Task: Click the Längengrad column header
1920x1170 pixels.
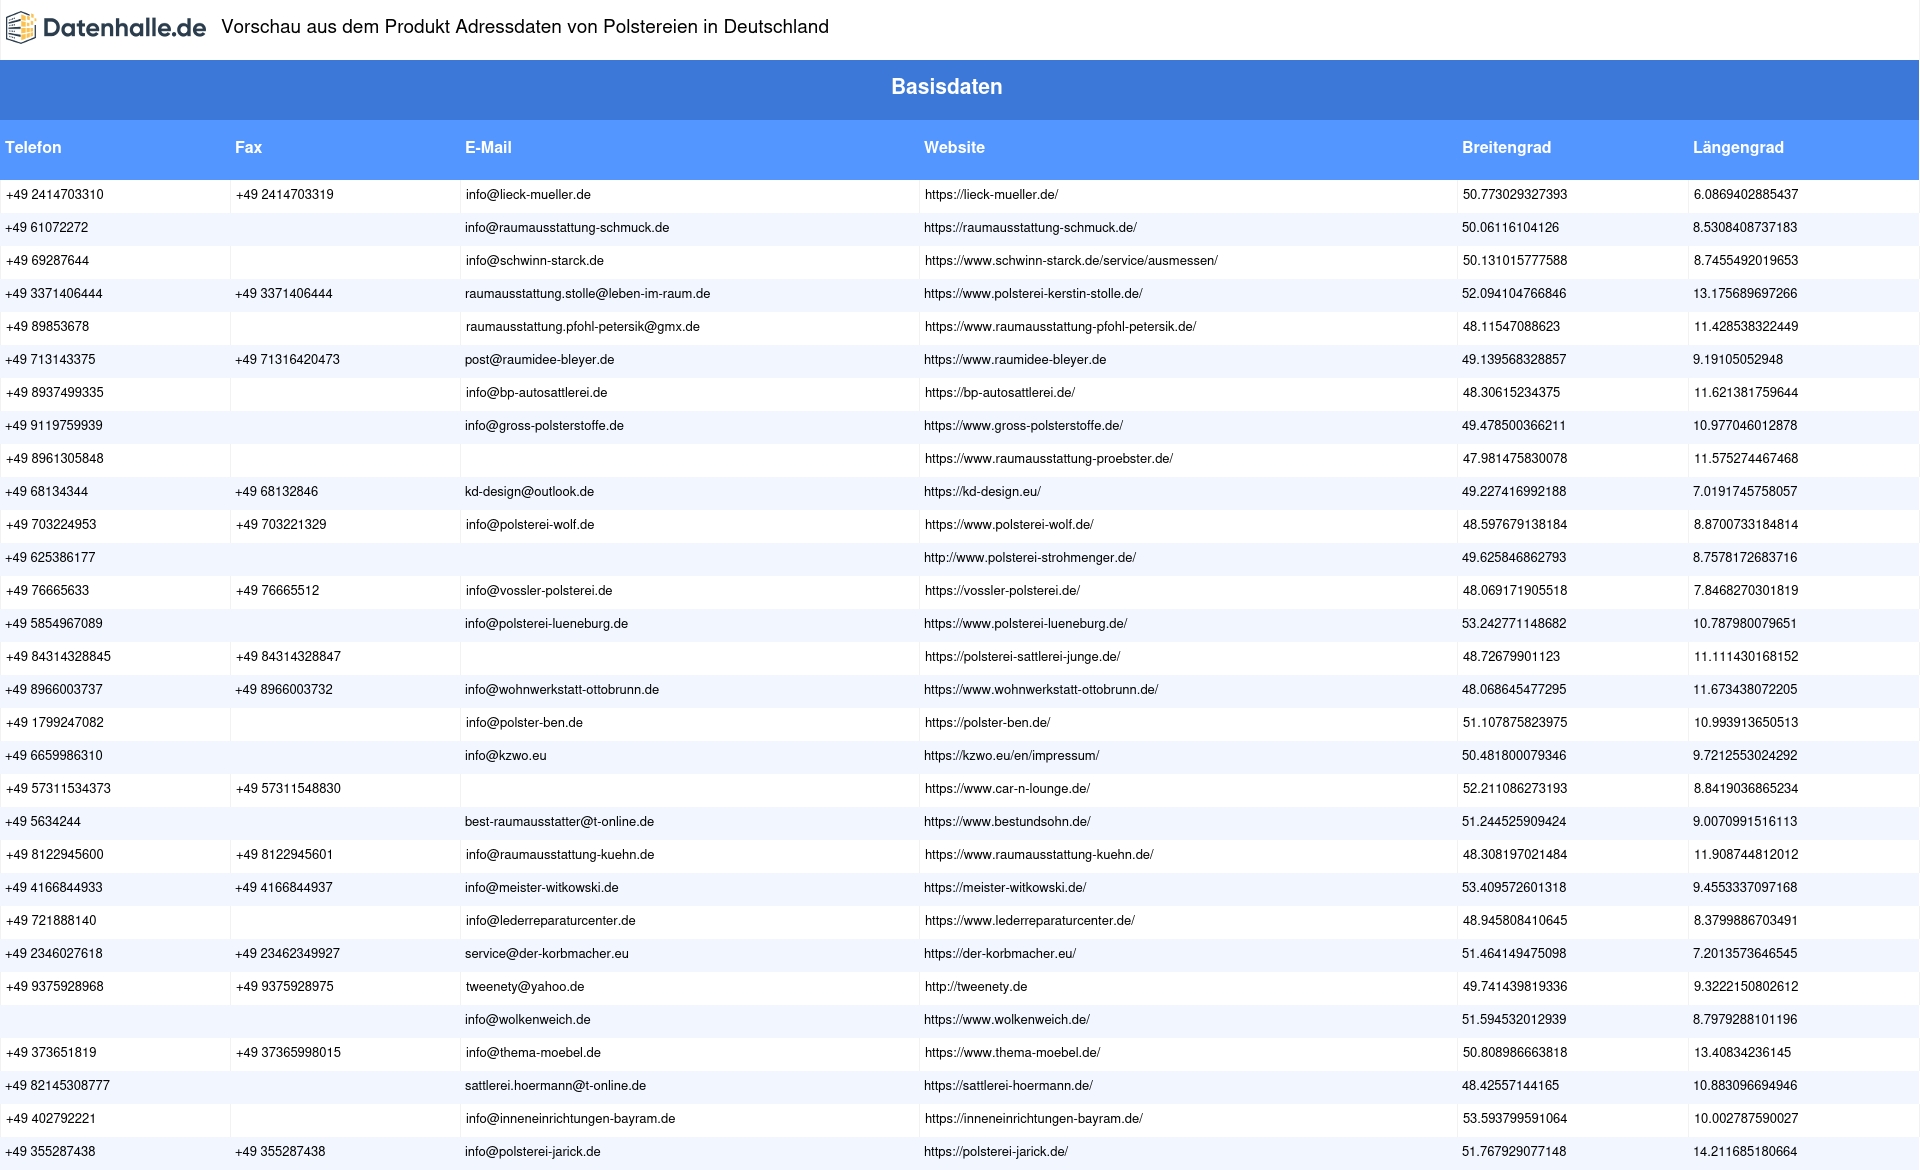Action: pyautogui.click(x=1738, y=147)
